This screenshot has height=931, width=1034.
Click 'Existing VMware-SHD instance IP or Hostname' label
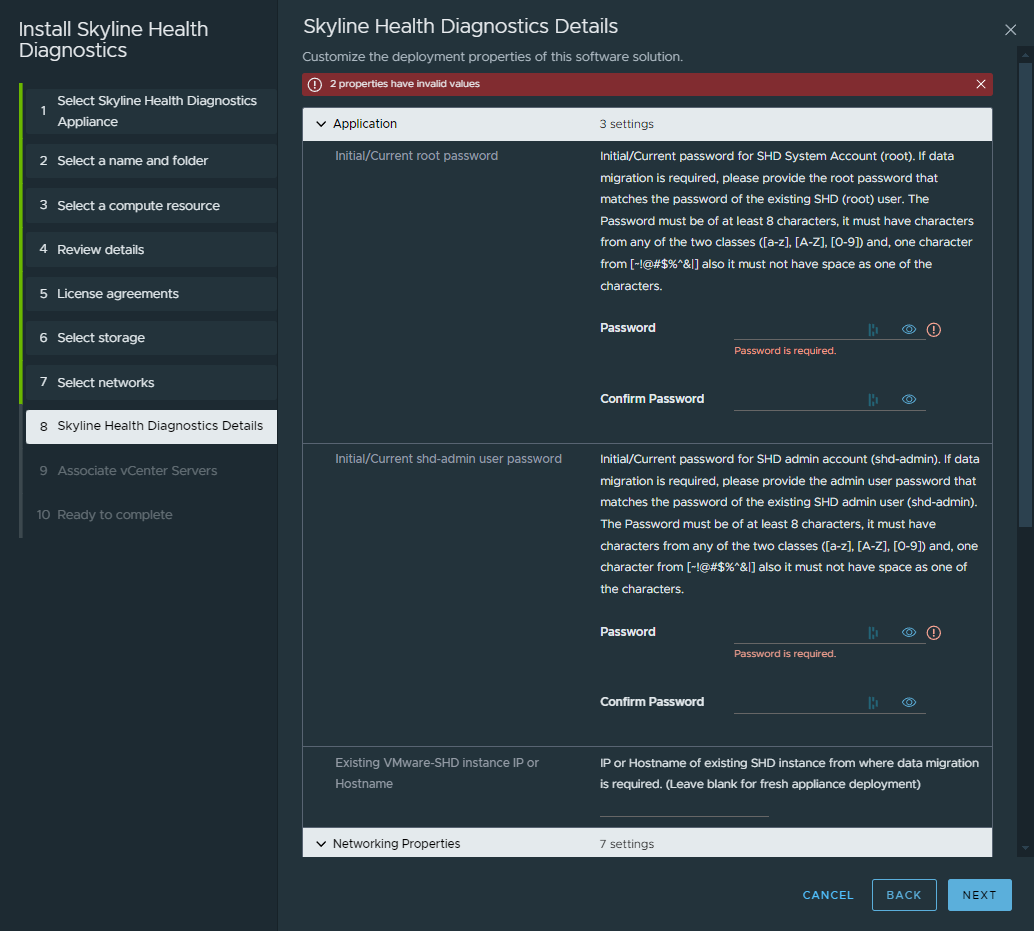[437, 773]
